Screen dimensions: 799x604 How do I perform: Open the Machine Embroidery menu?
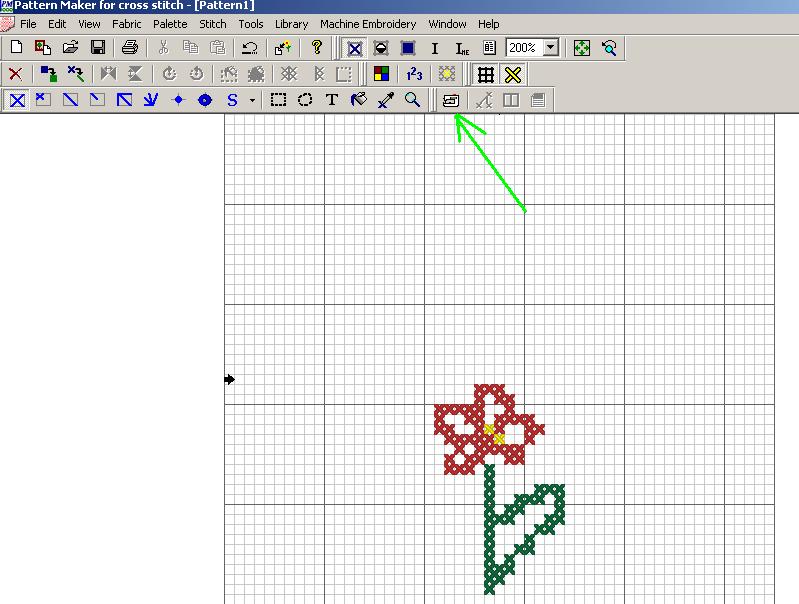368,23
